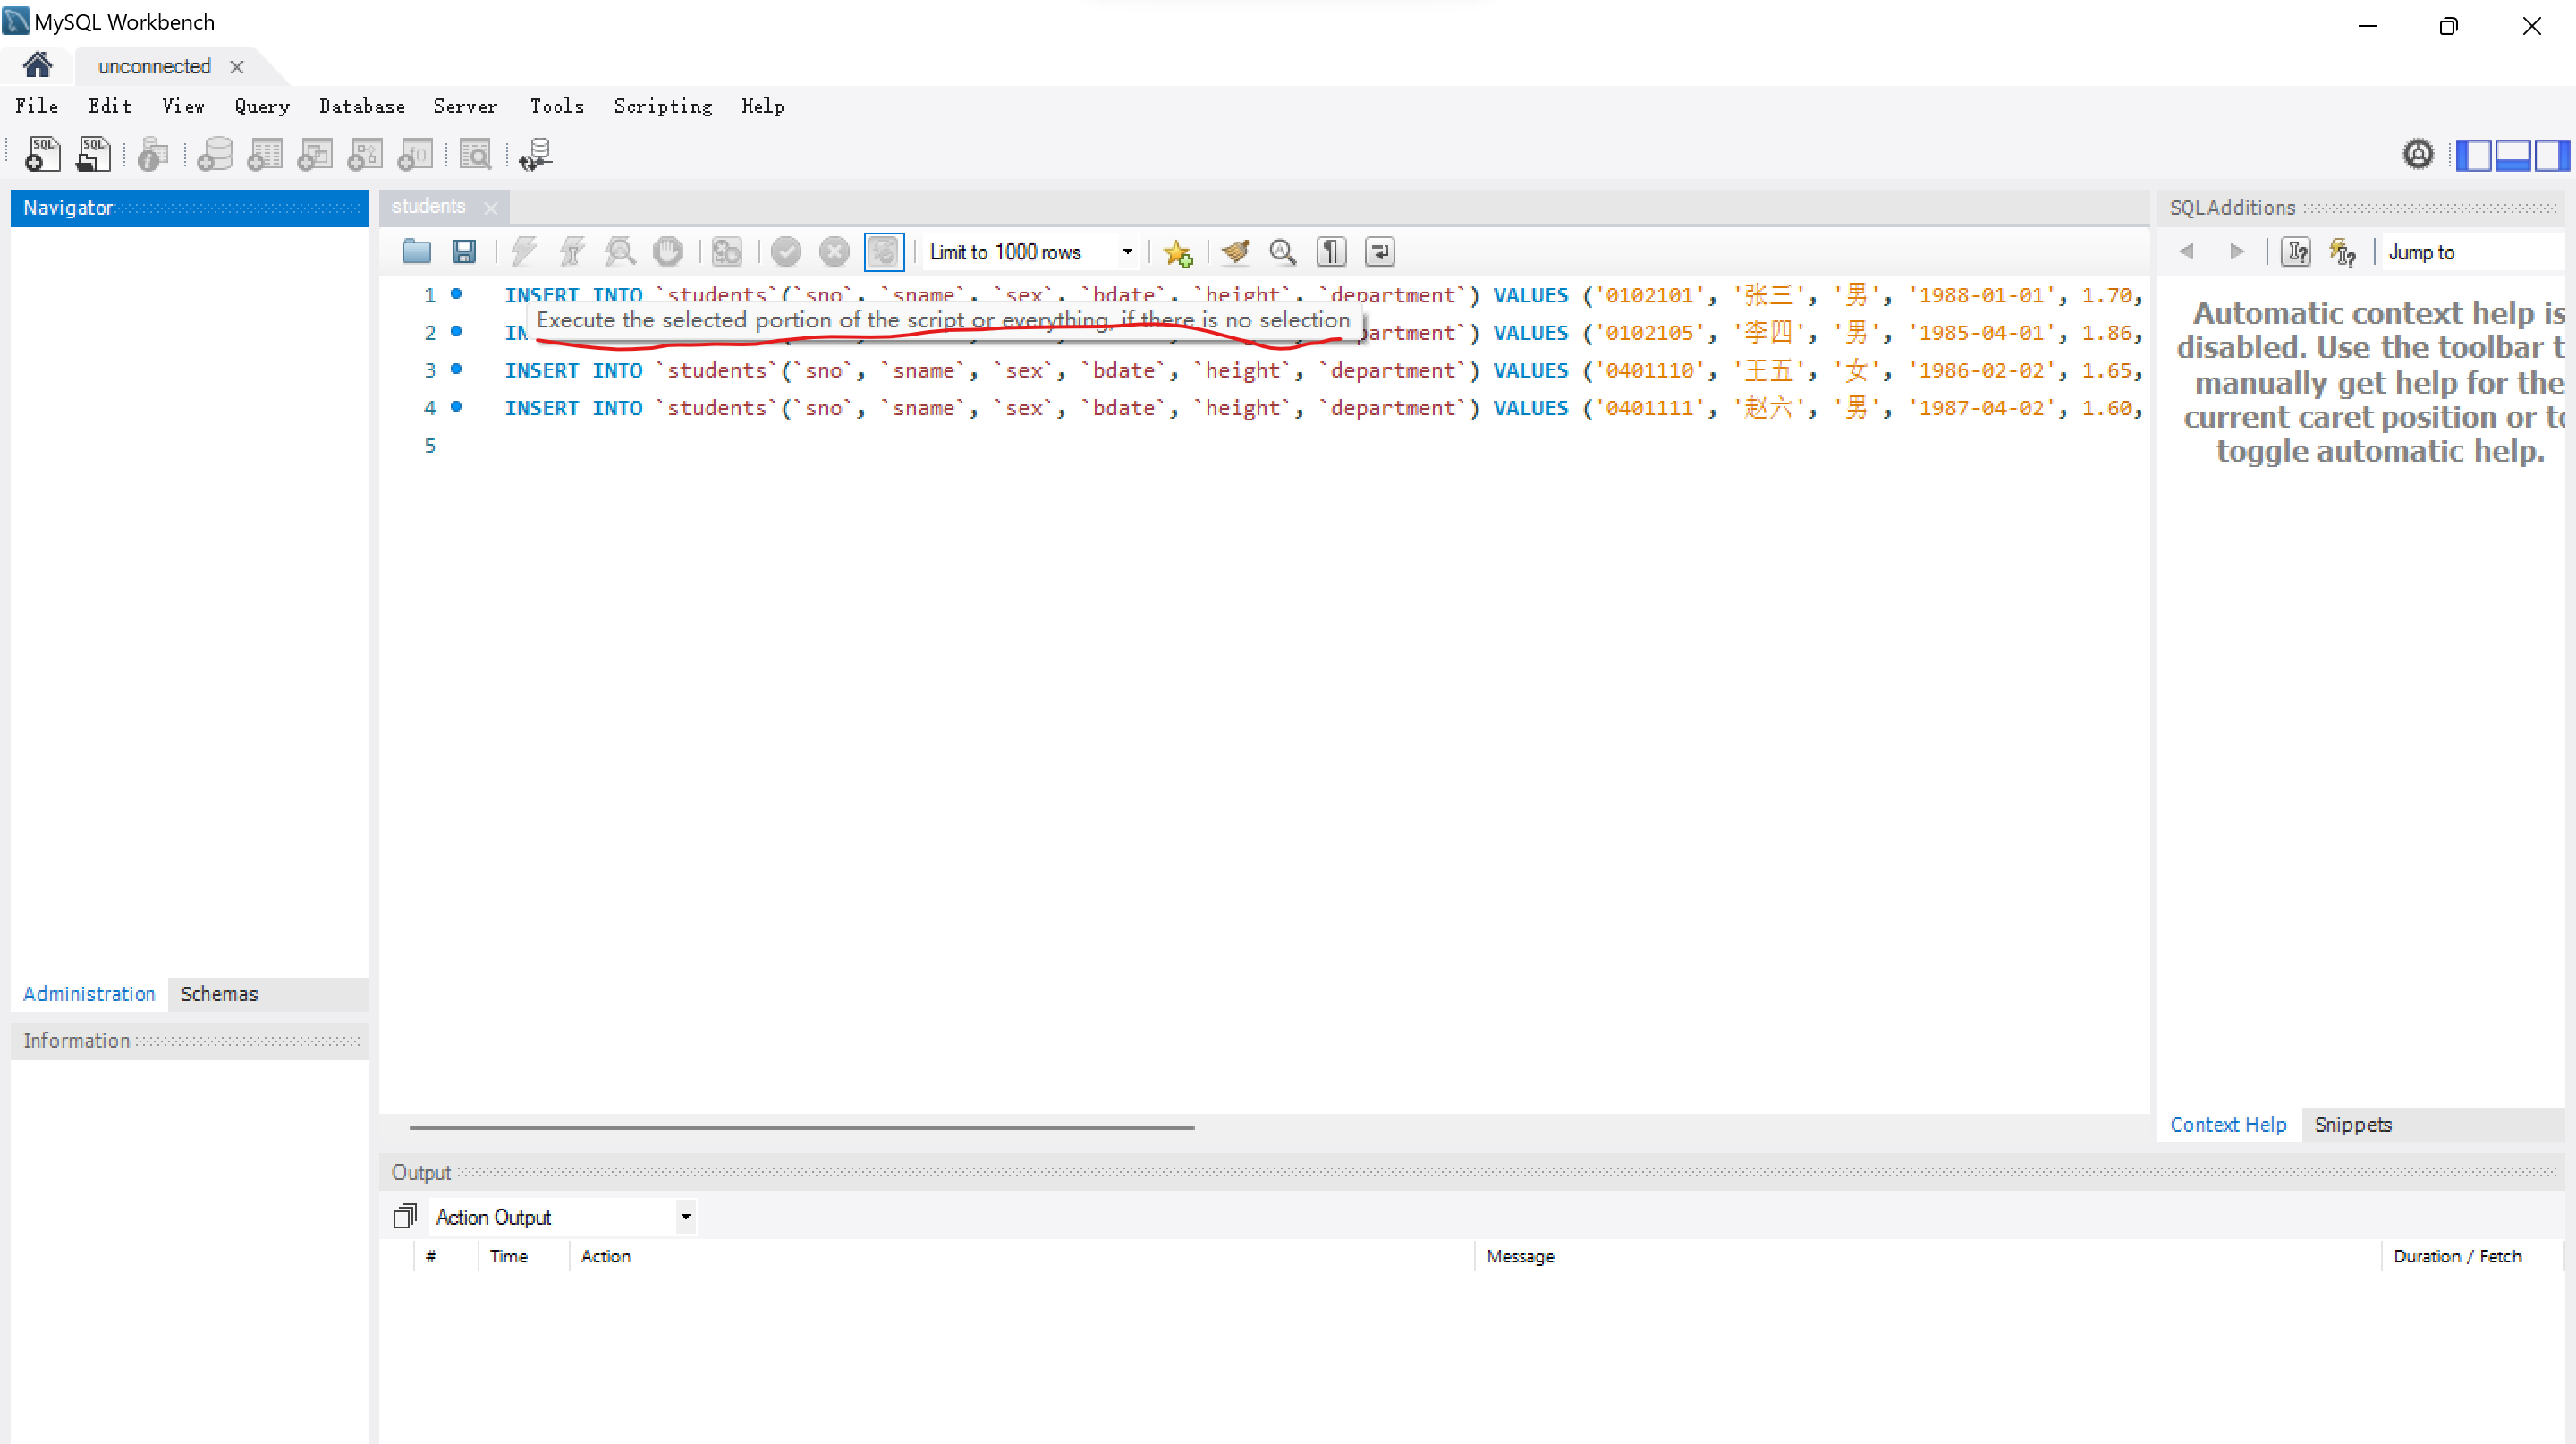This screenshot has height=1444, width=2576.
Task: Toggle automatic context help
Action: pos(2343,252)
